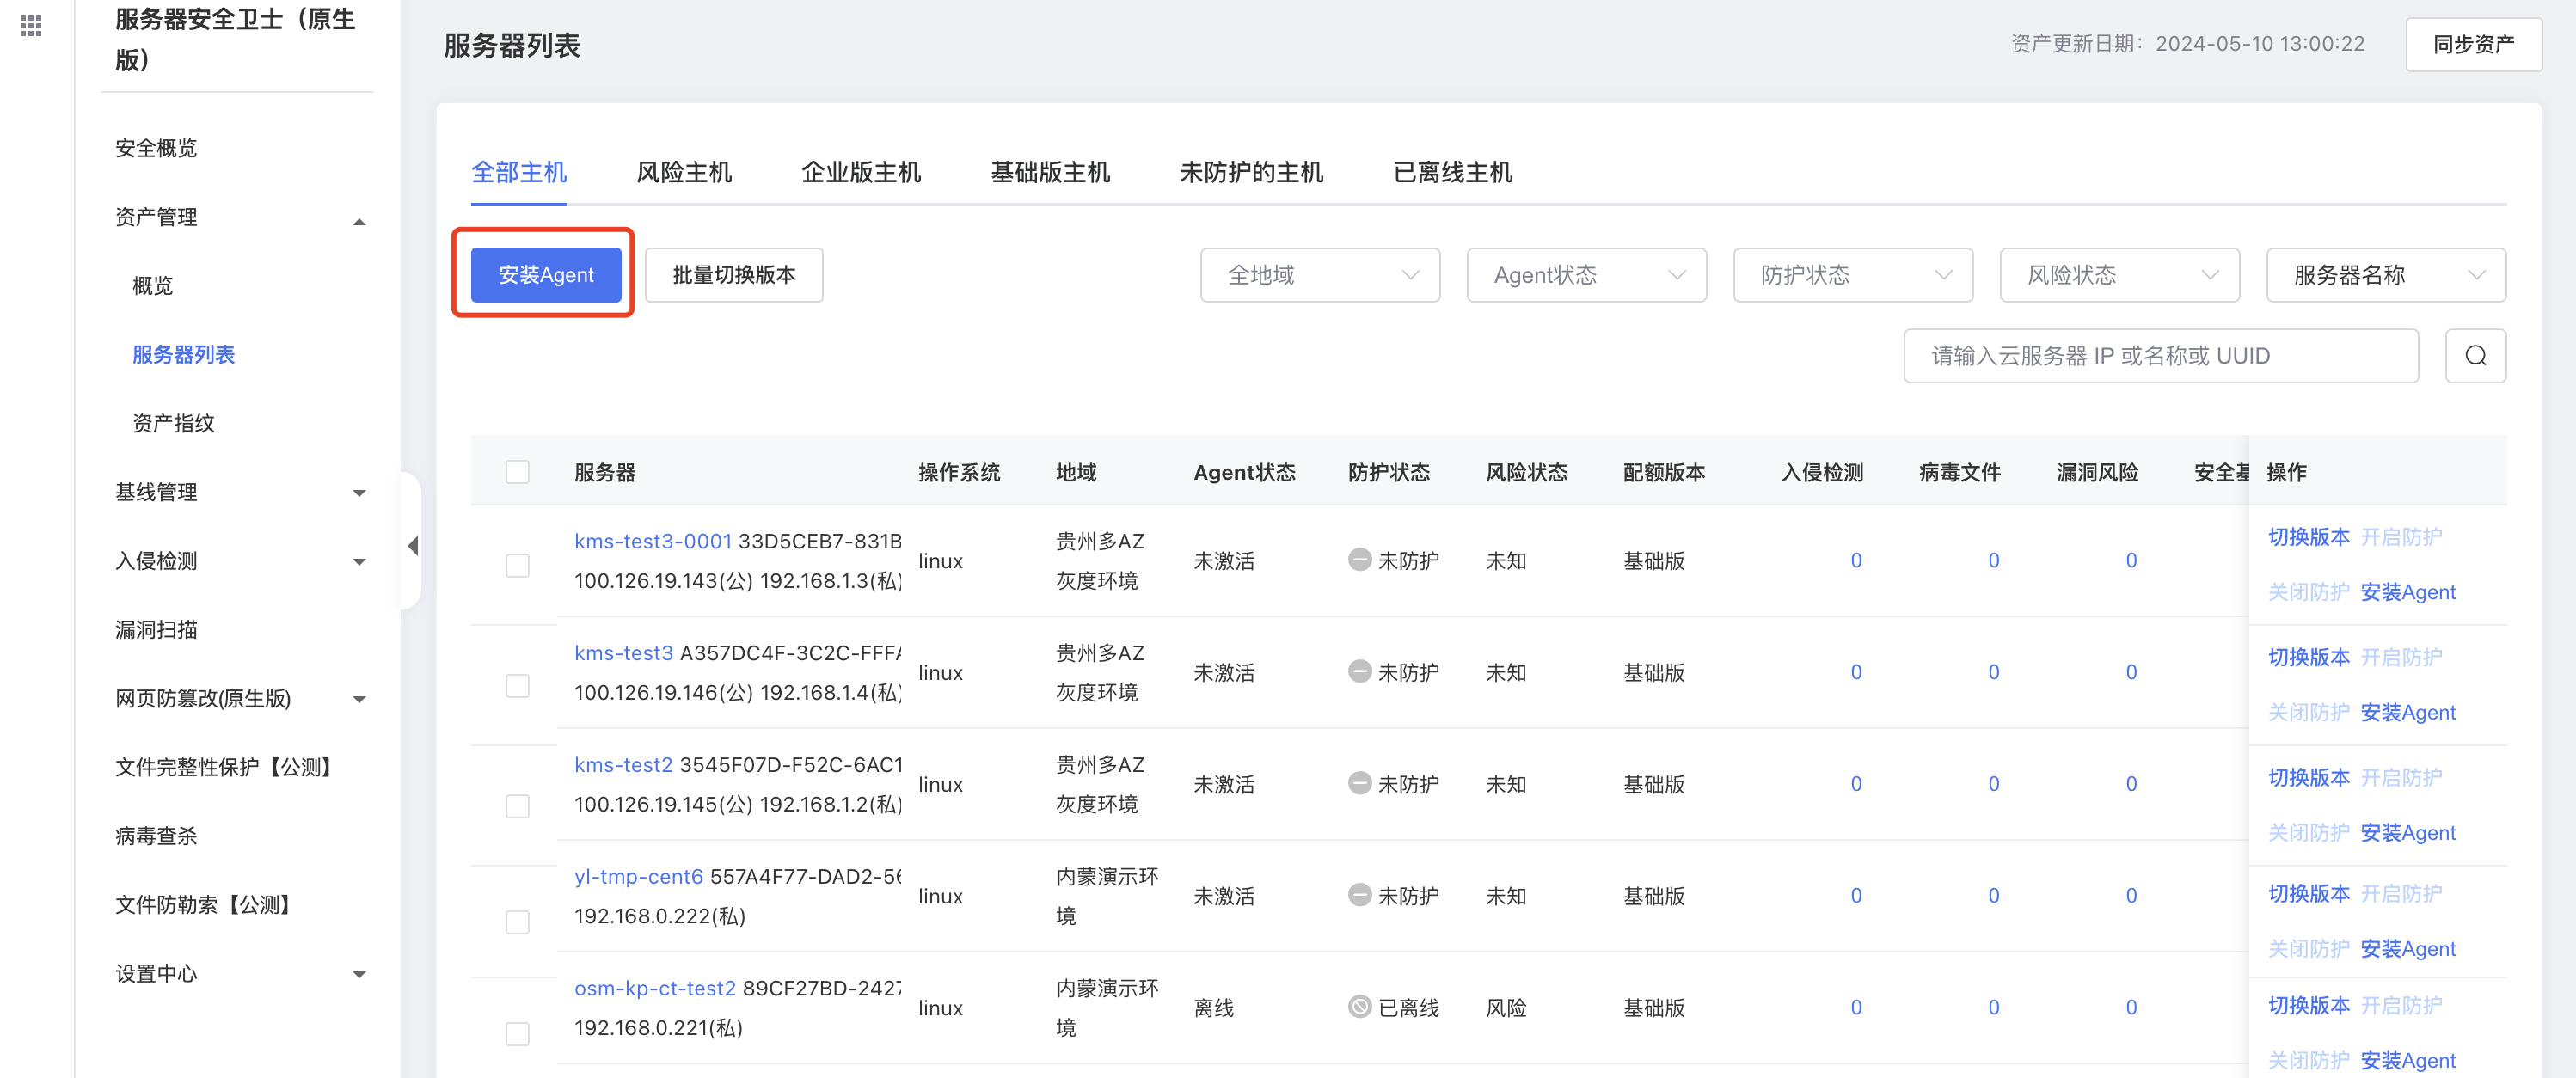Check the box for kms-test3-0001 row
2576x1078 pixels.
coord(517,565)
